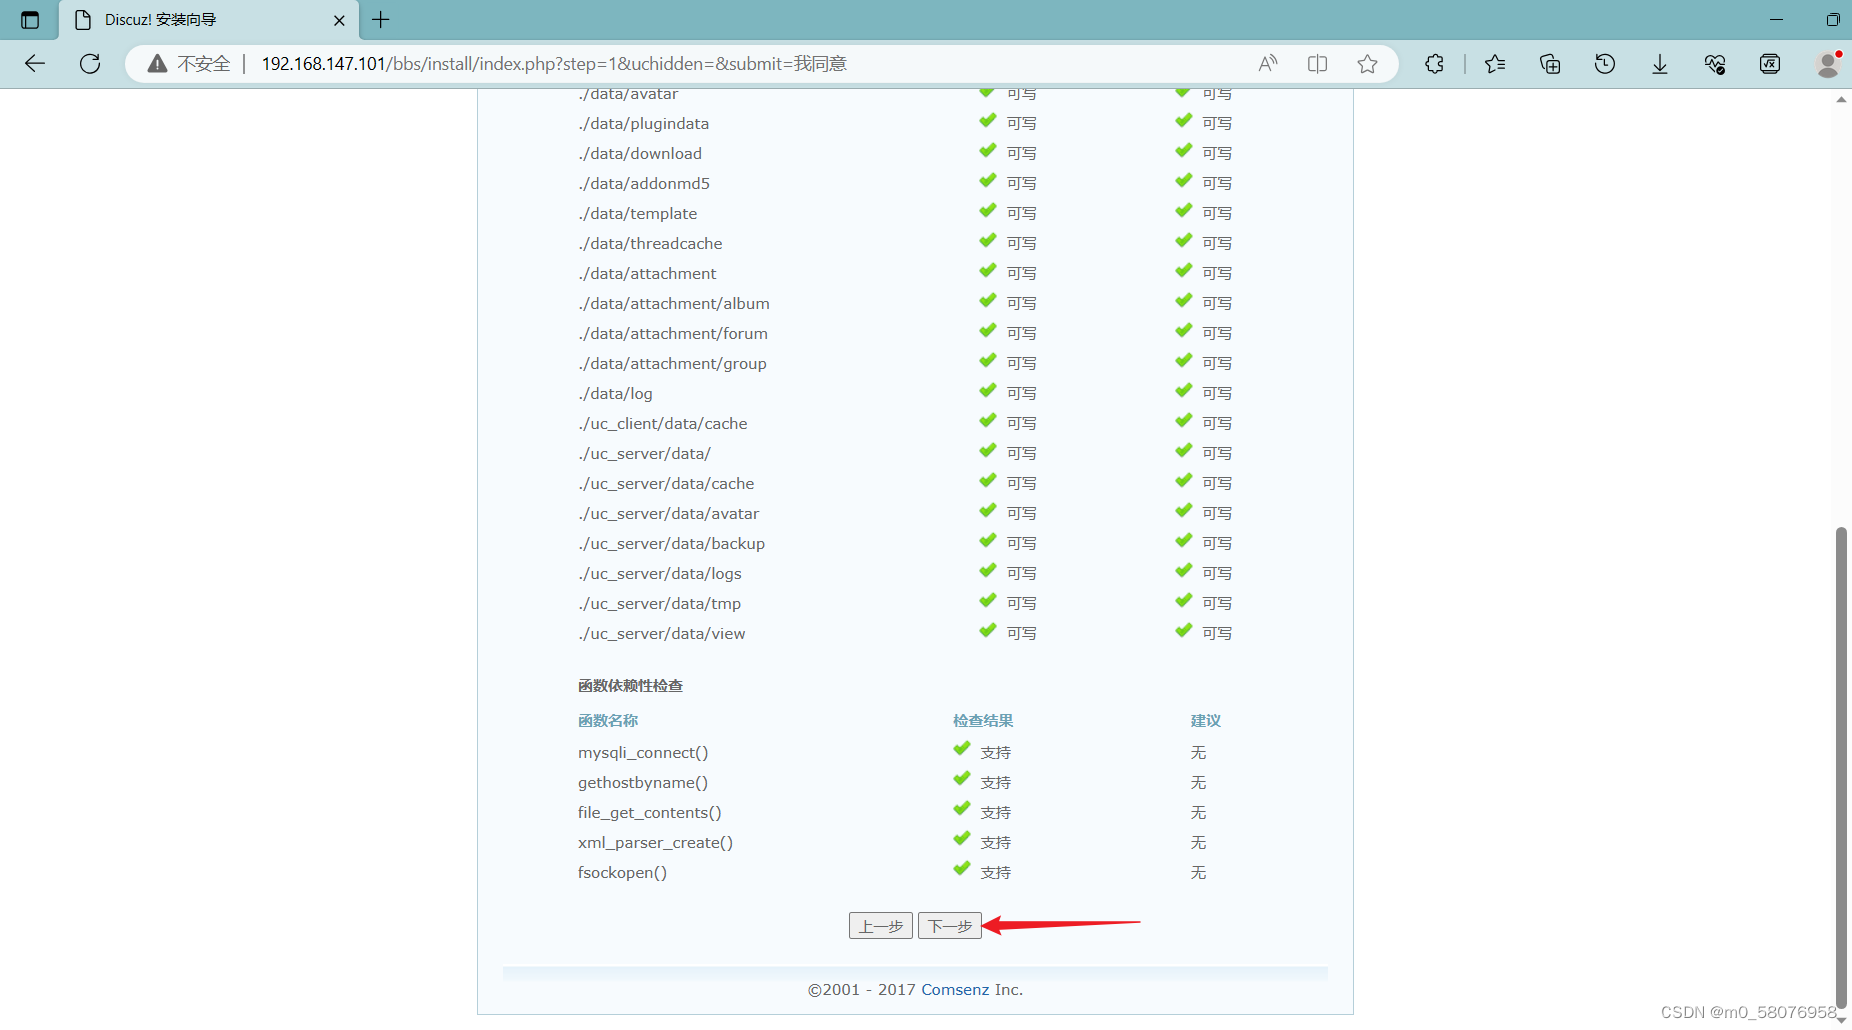Viewport: 1852px width, 1030px height.
Task: Click the first green checkmark in ./uc_server/data/view row
Action: (x=988, y=630)
